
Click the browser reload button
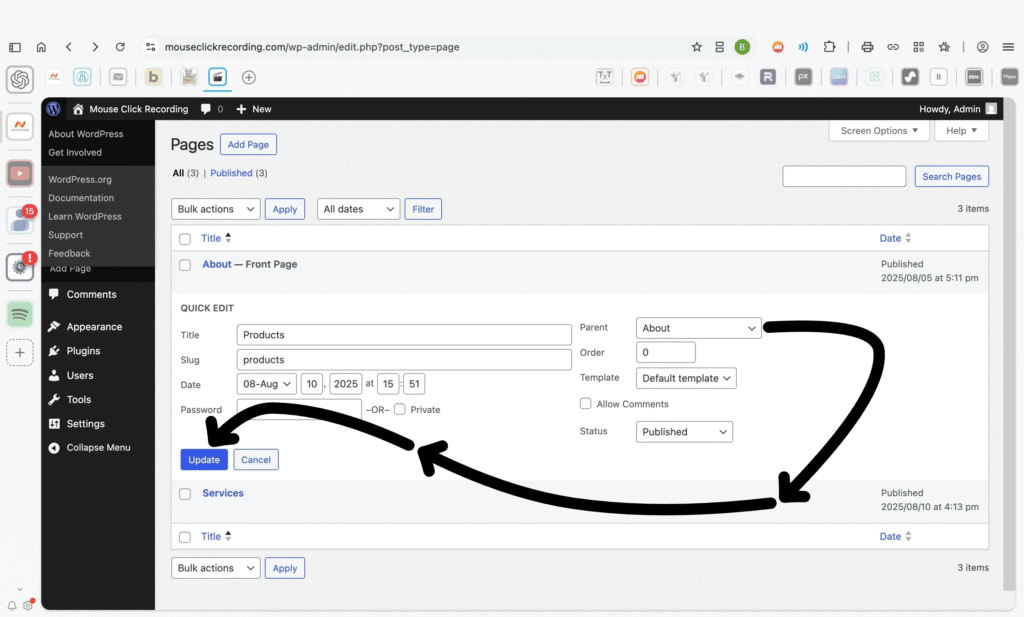click(120, 47)
